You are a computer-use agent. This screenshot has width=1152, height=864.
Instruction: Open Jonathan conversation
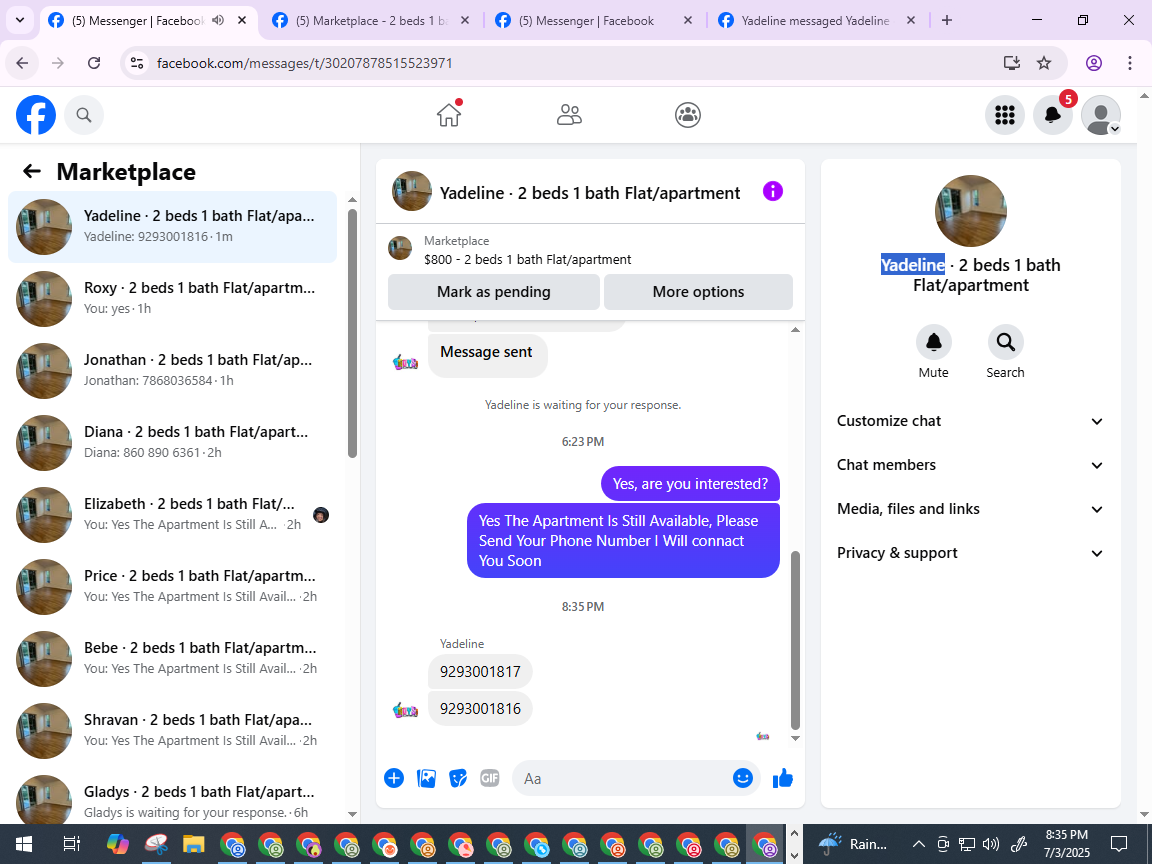click(173, 370)
